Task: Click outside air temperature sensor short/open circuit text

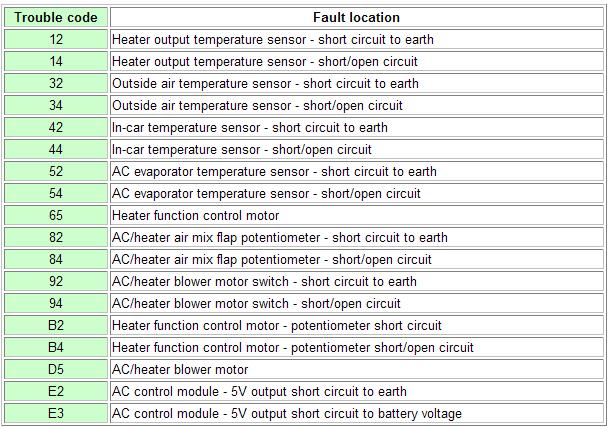Action: point(257,106)
